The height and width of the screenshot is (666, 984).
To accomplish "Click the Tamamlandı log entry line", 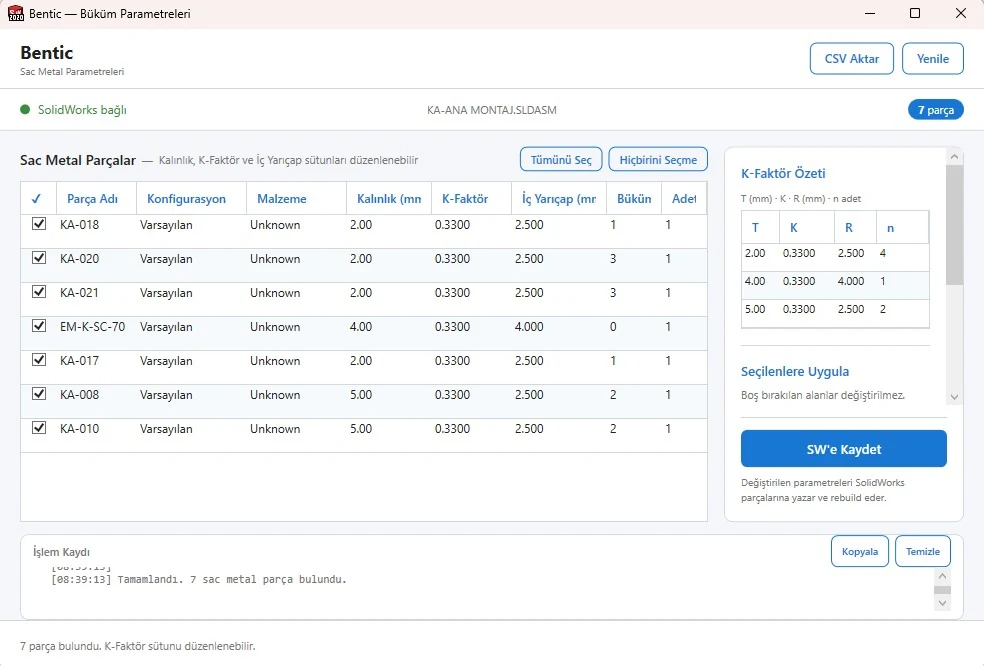I will click(x=199, y=579).
